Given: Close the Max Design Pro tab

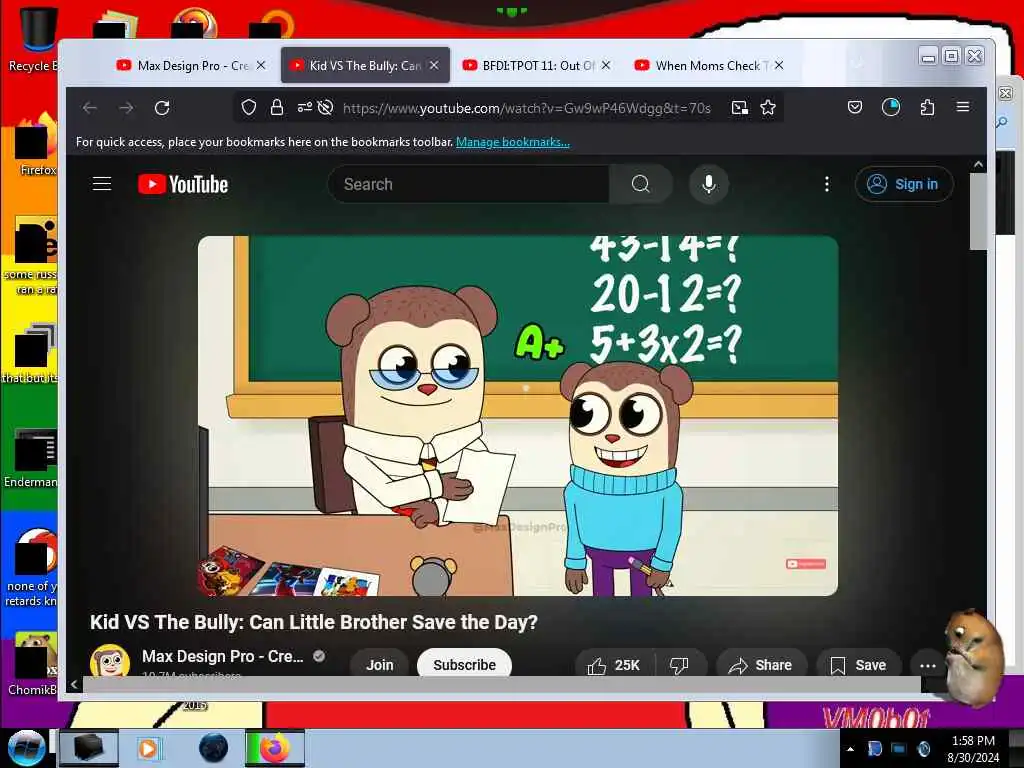Looking at the screenshot, I should (x=261, y=65).
